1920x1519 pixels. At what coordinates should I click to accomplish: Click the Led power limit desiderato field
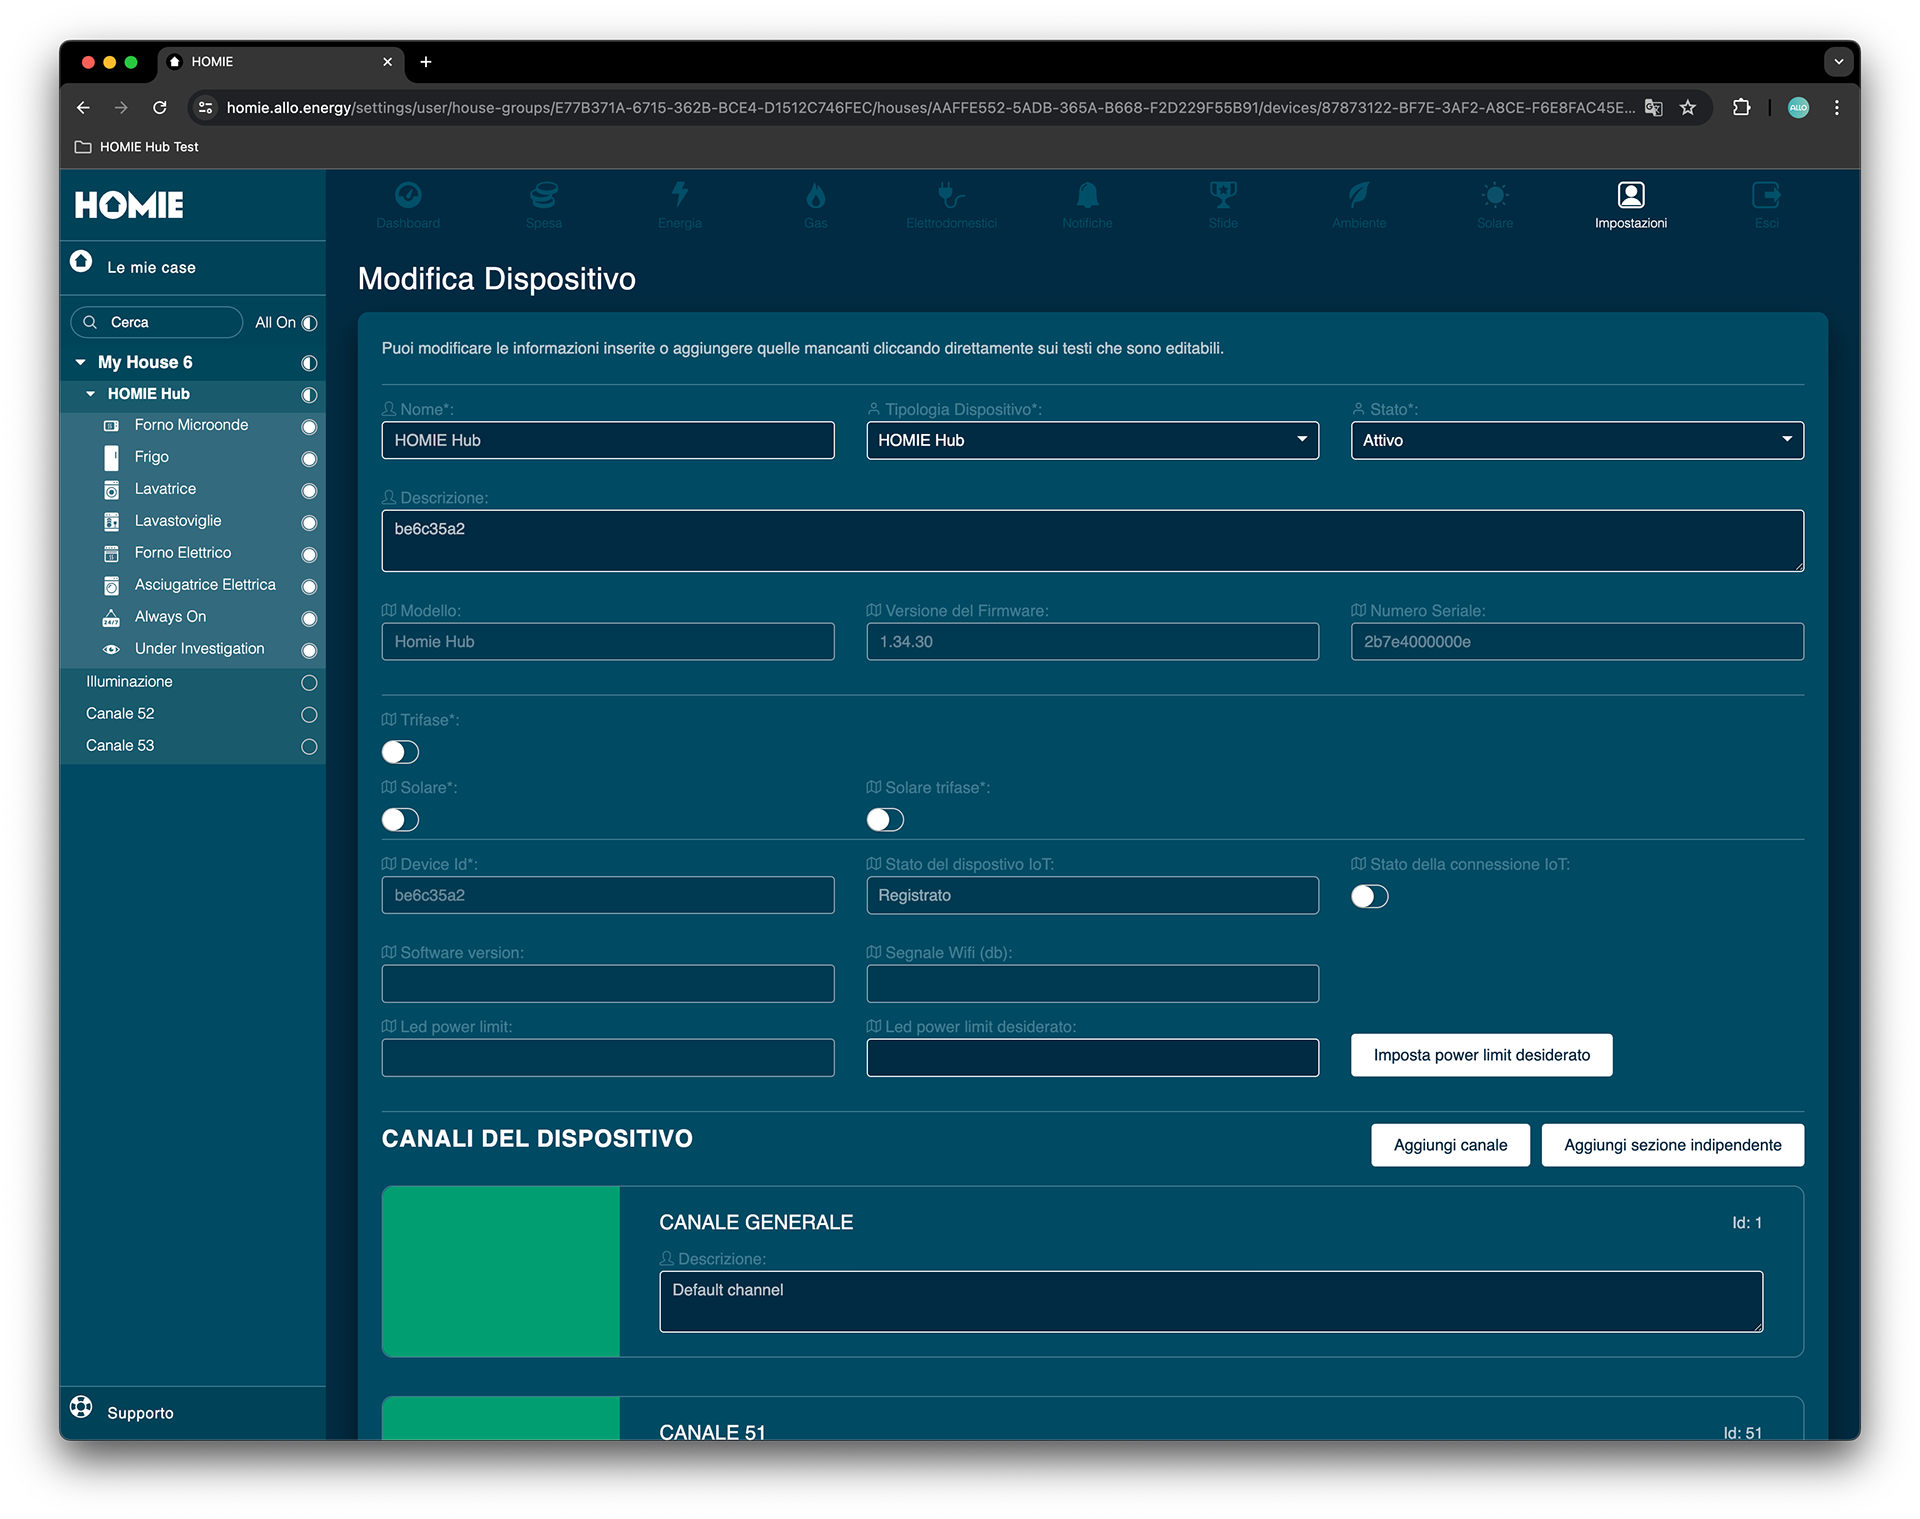(1092, 1057)
